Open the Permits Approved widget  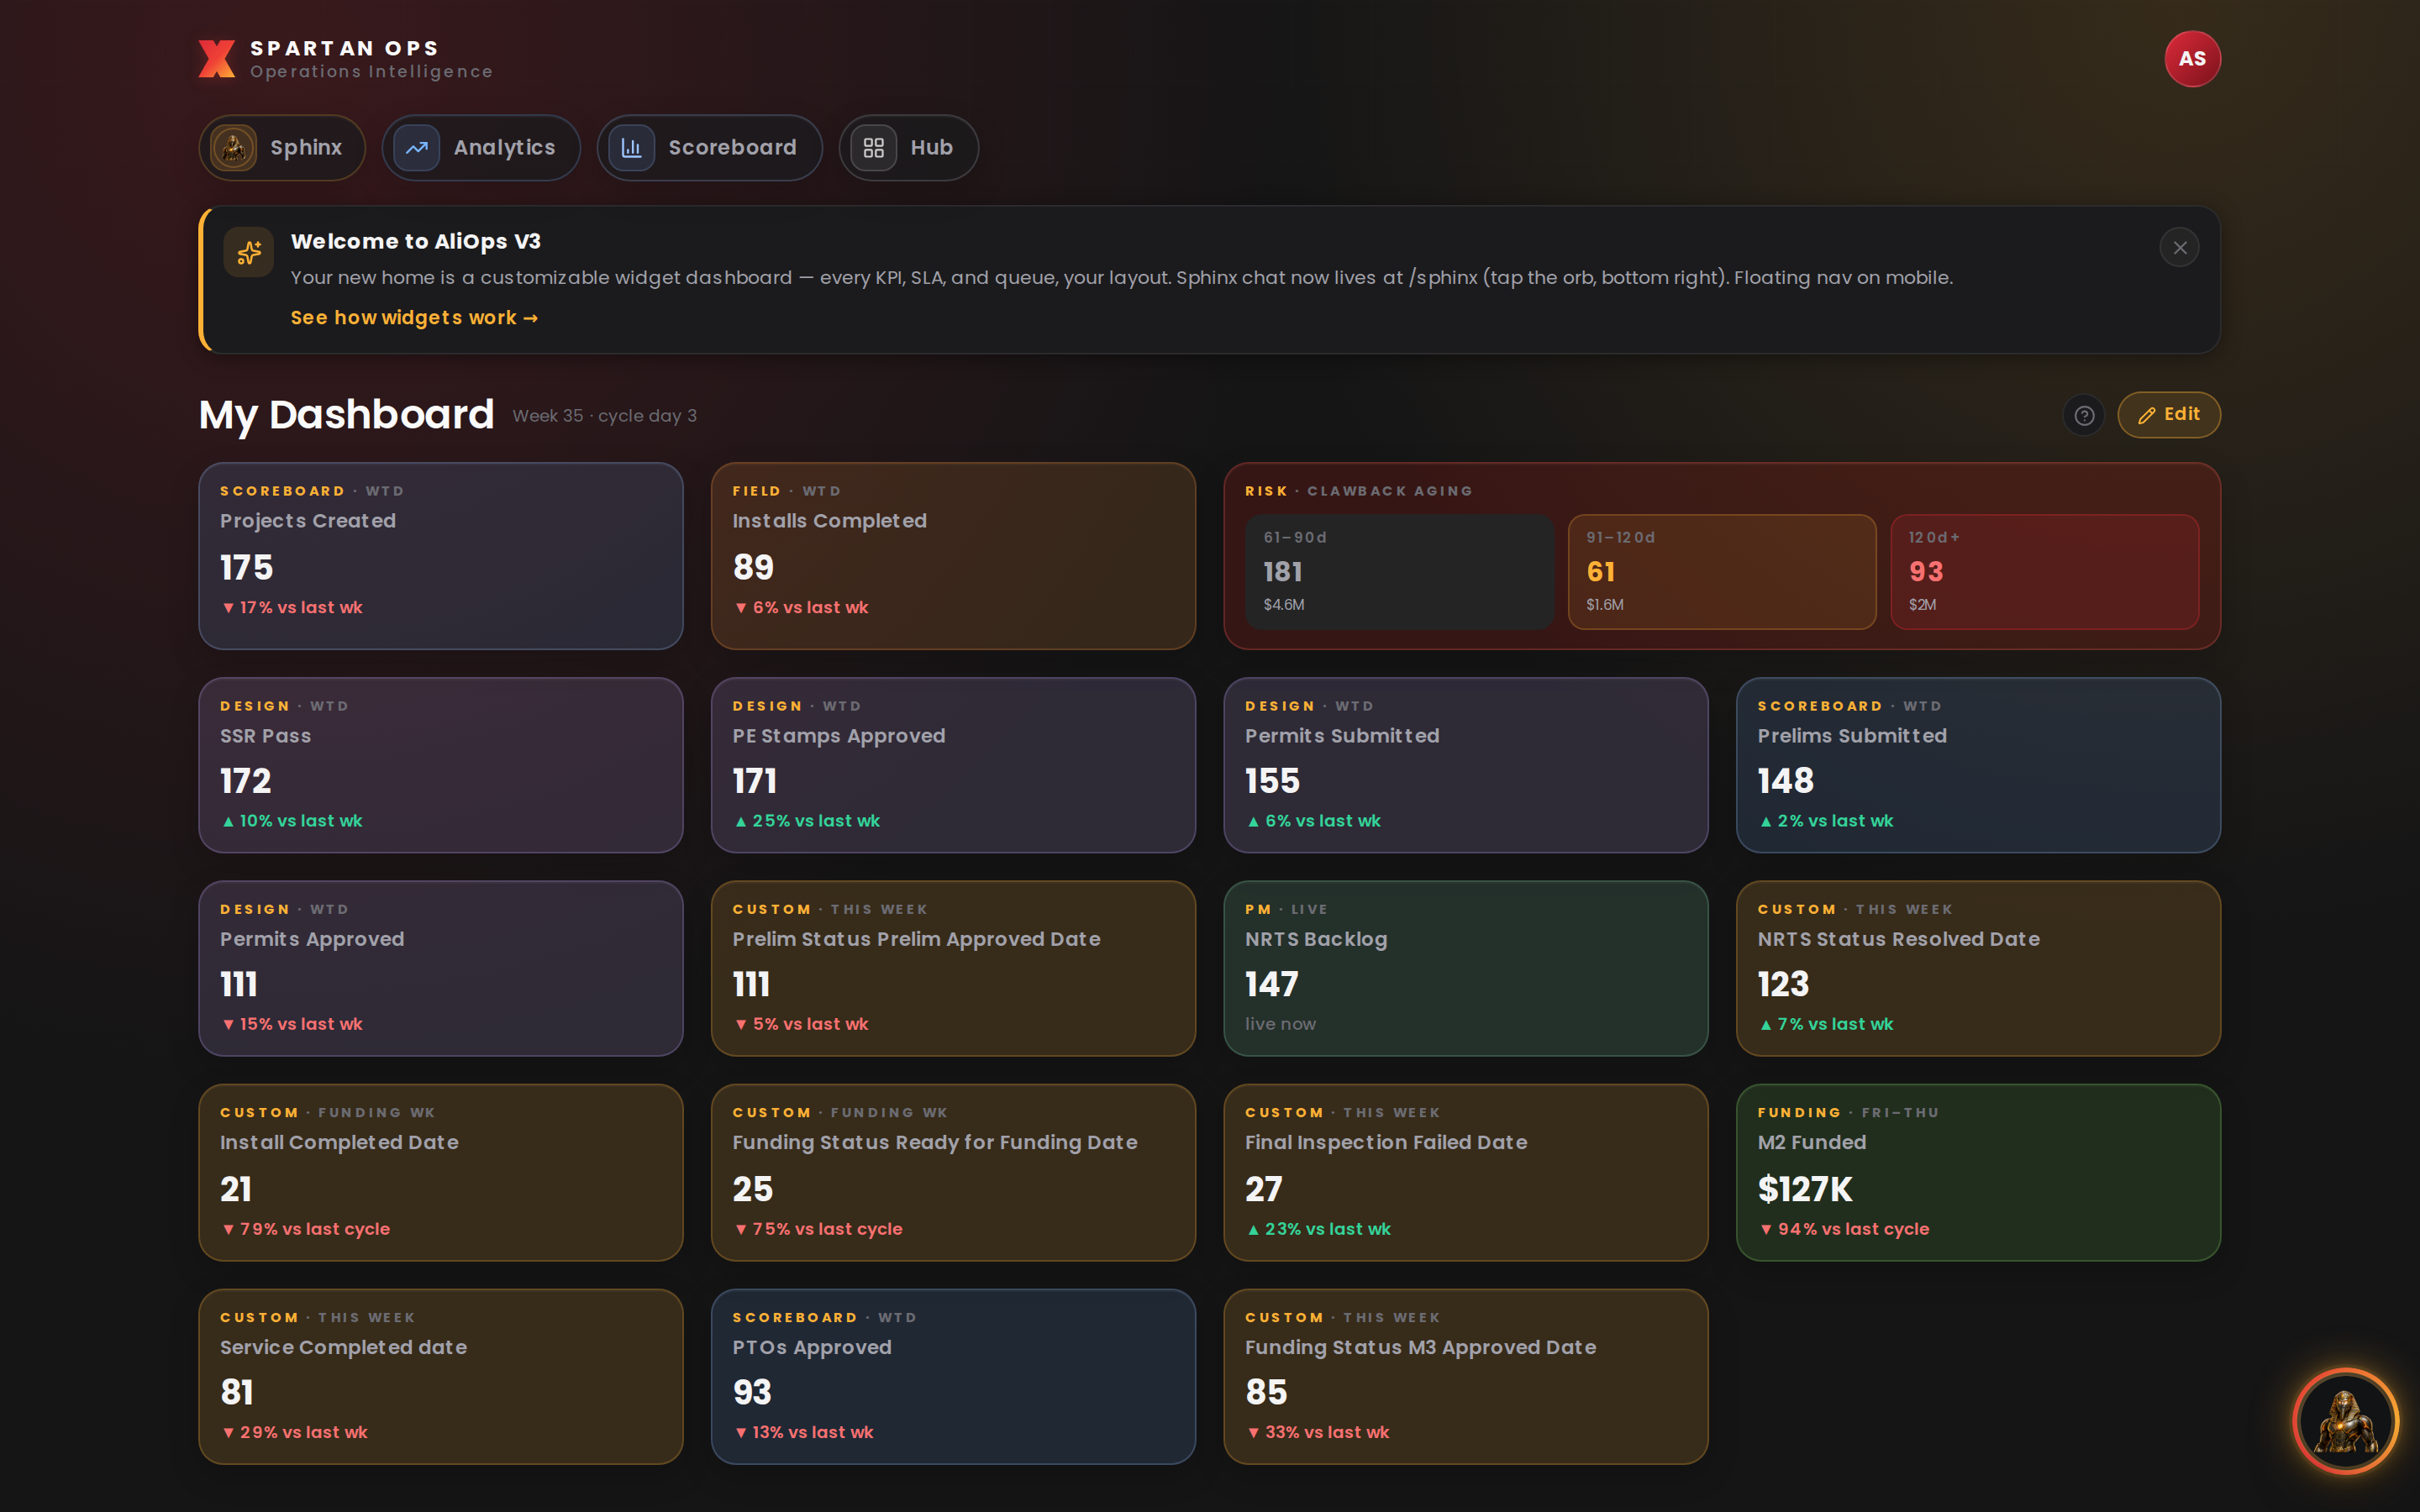(x=441, y=968)
